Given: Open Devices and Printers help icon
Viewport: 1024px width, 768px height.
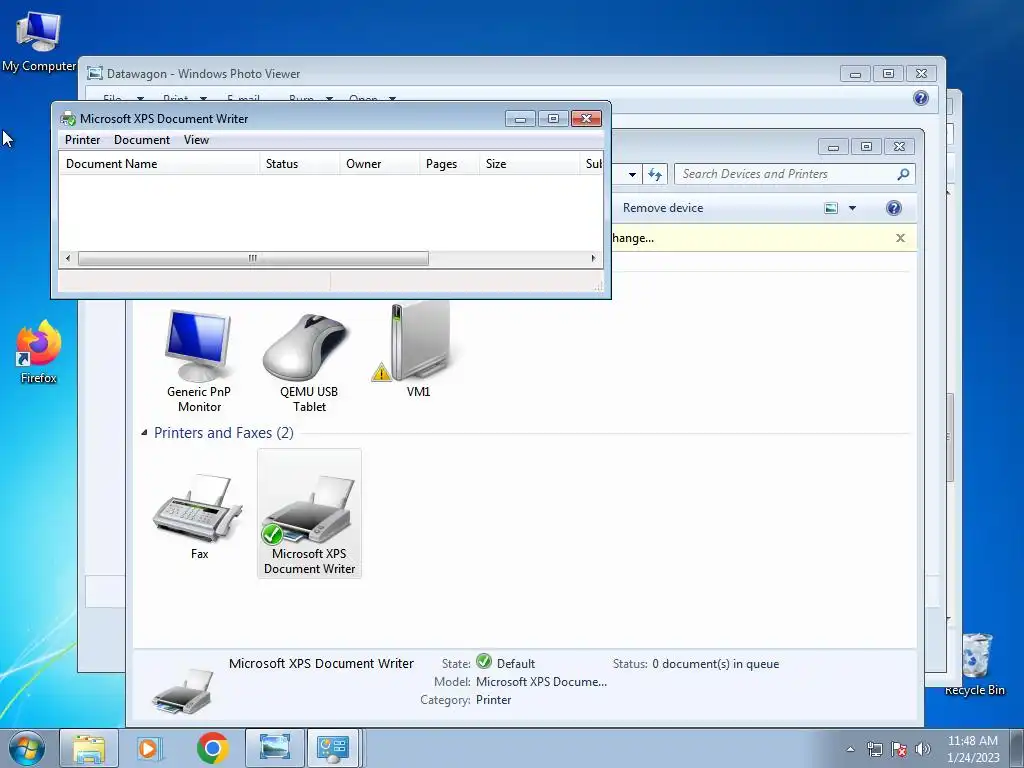Looking at the screenshot, I should click(893, 208).
